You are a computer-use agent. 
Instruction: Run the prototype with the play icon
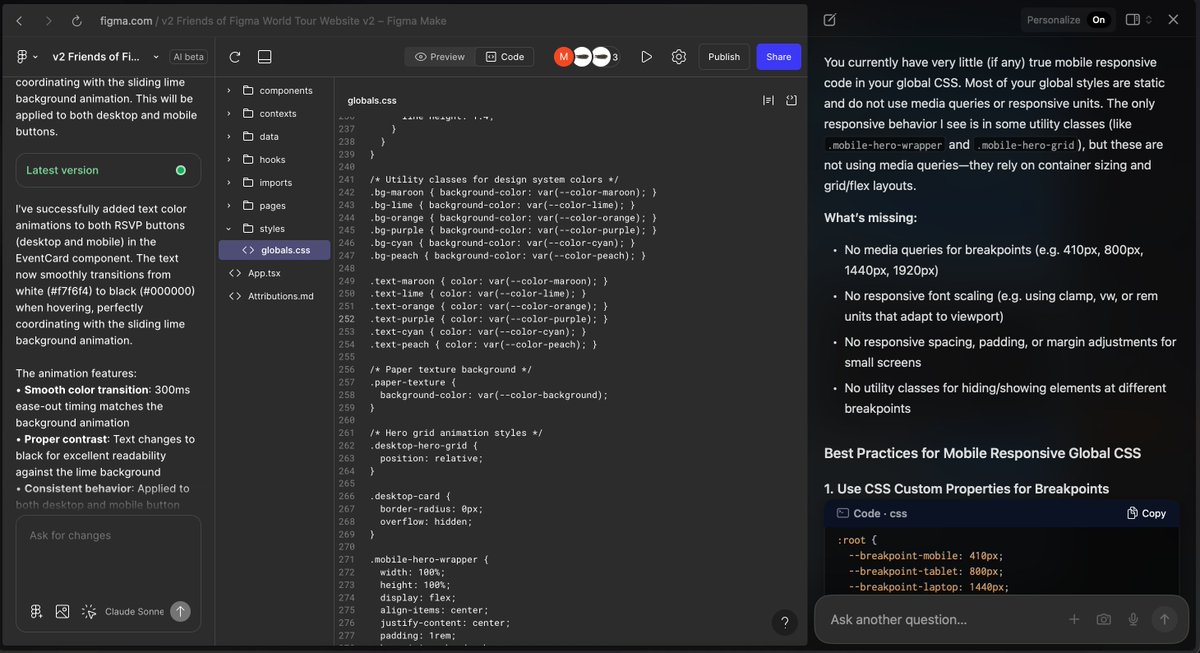(x=647, y=57)
